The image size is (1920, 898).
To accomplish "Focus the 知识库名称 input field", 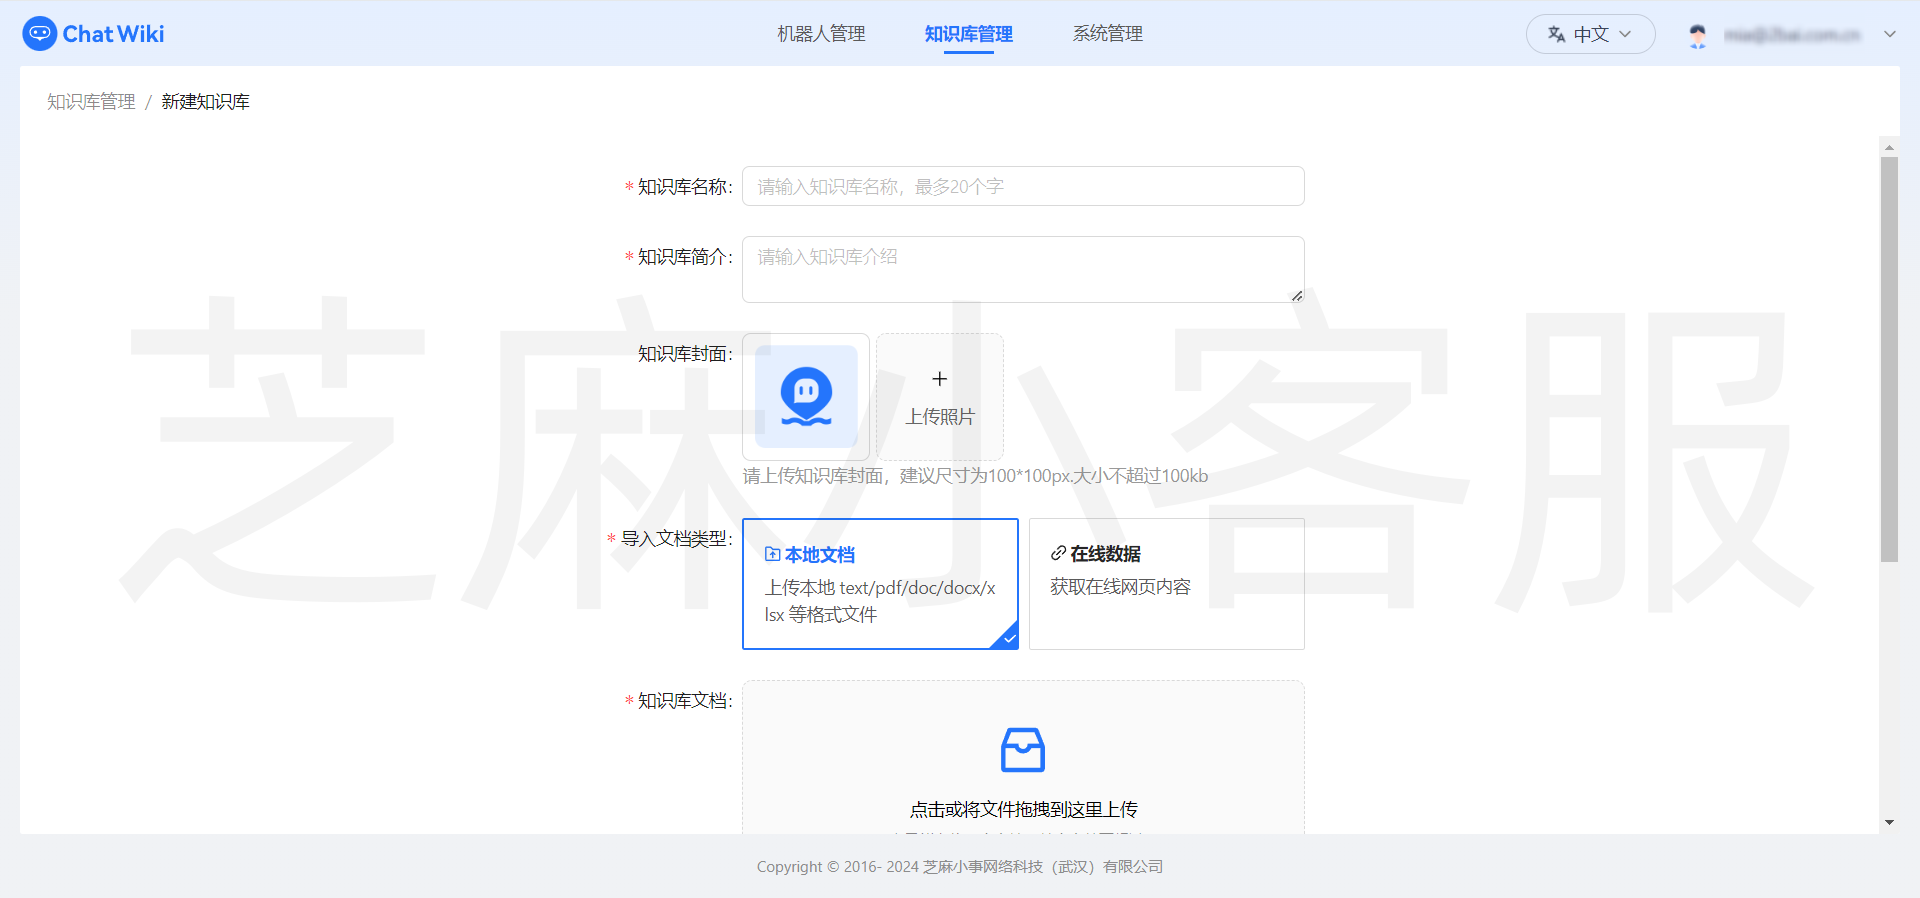I will click(1023, 186).
